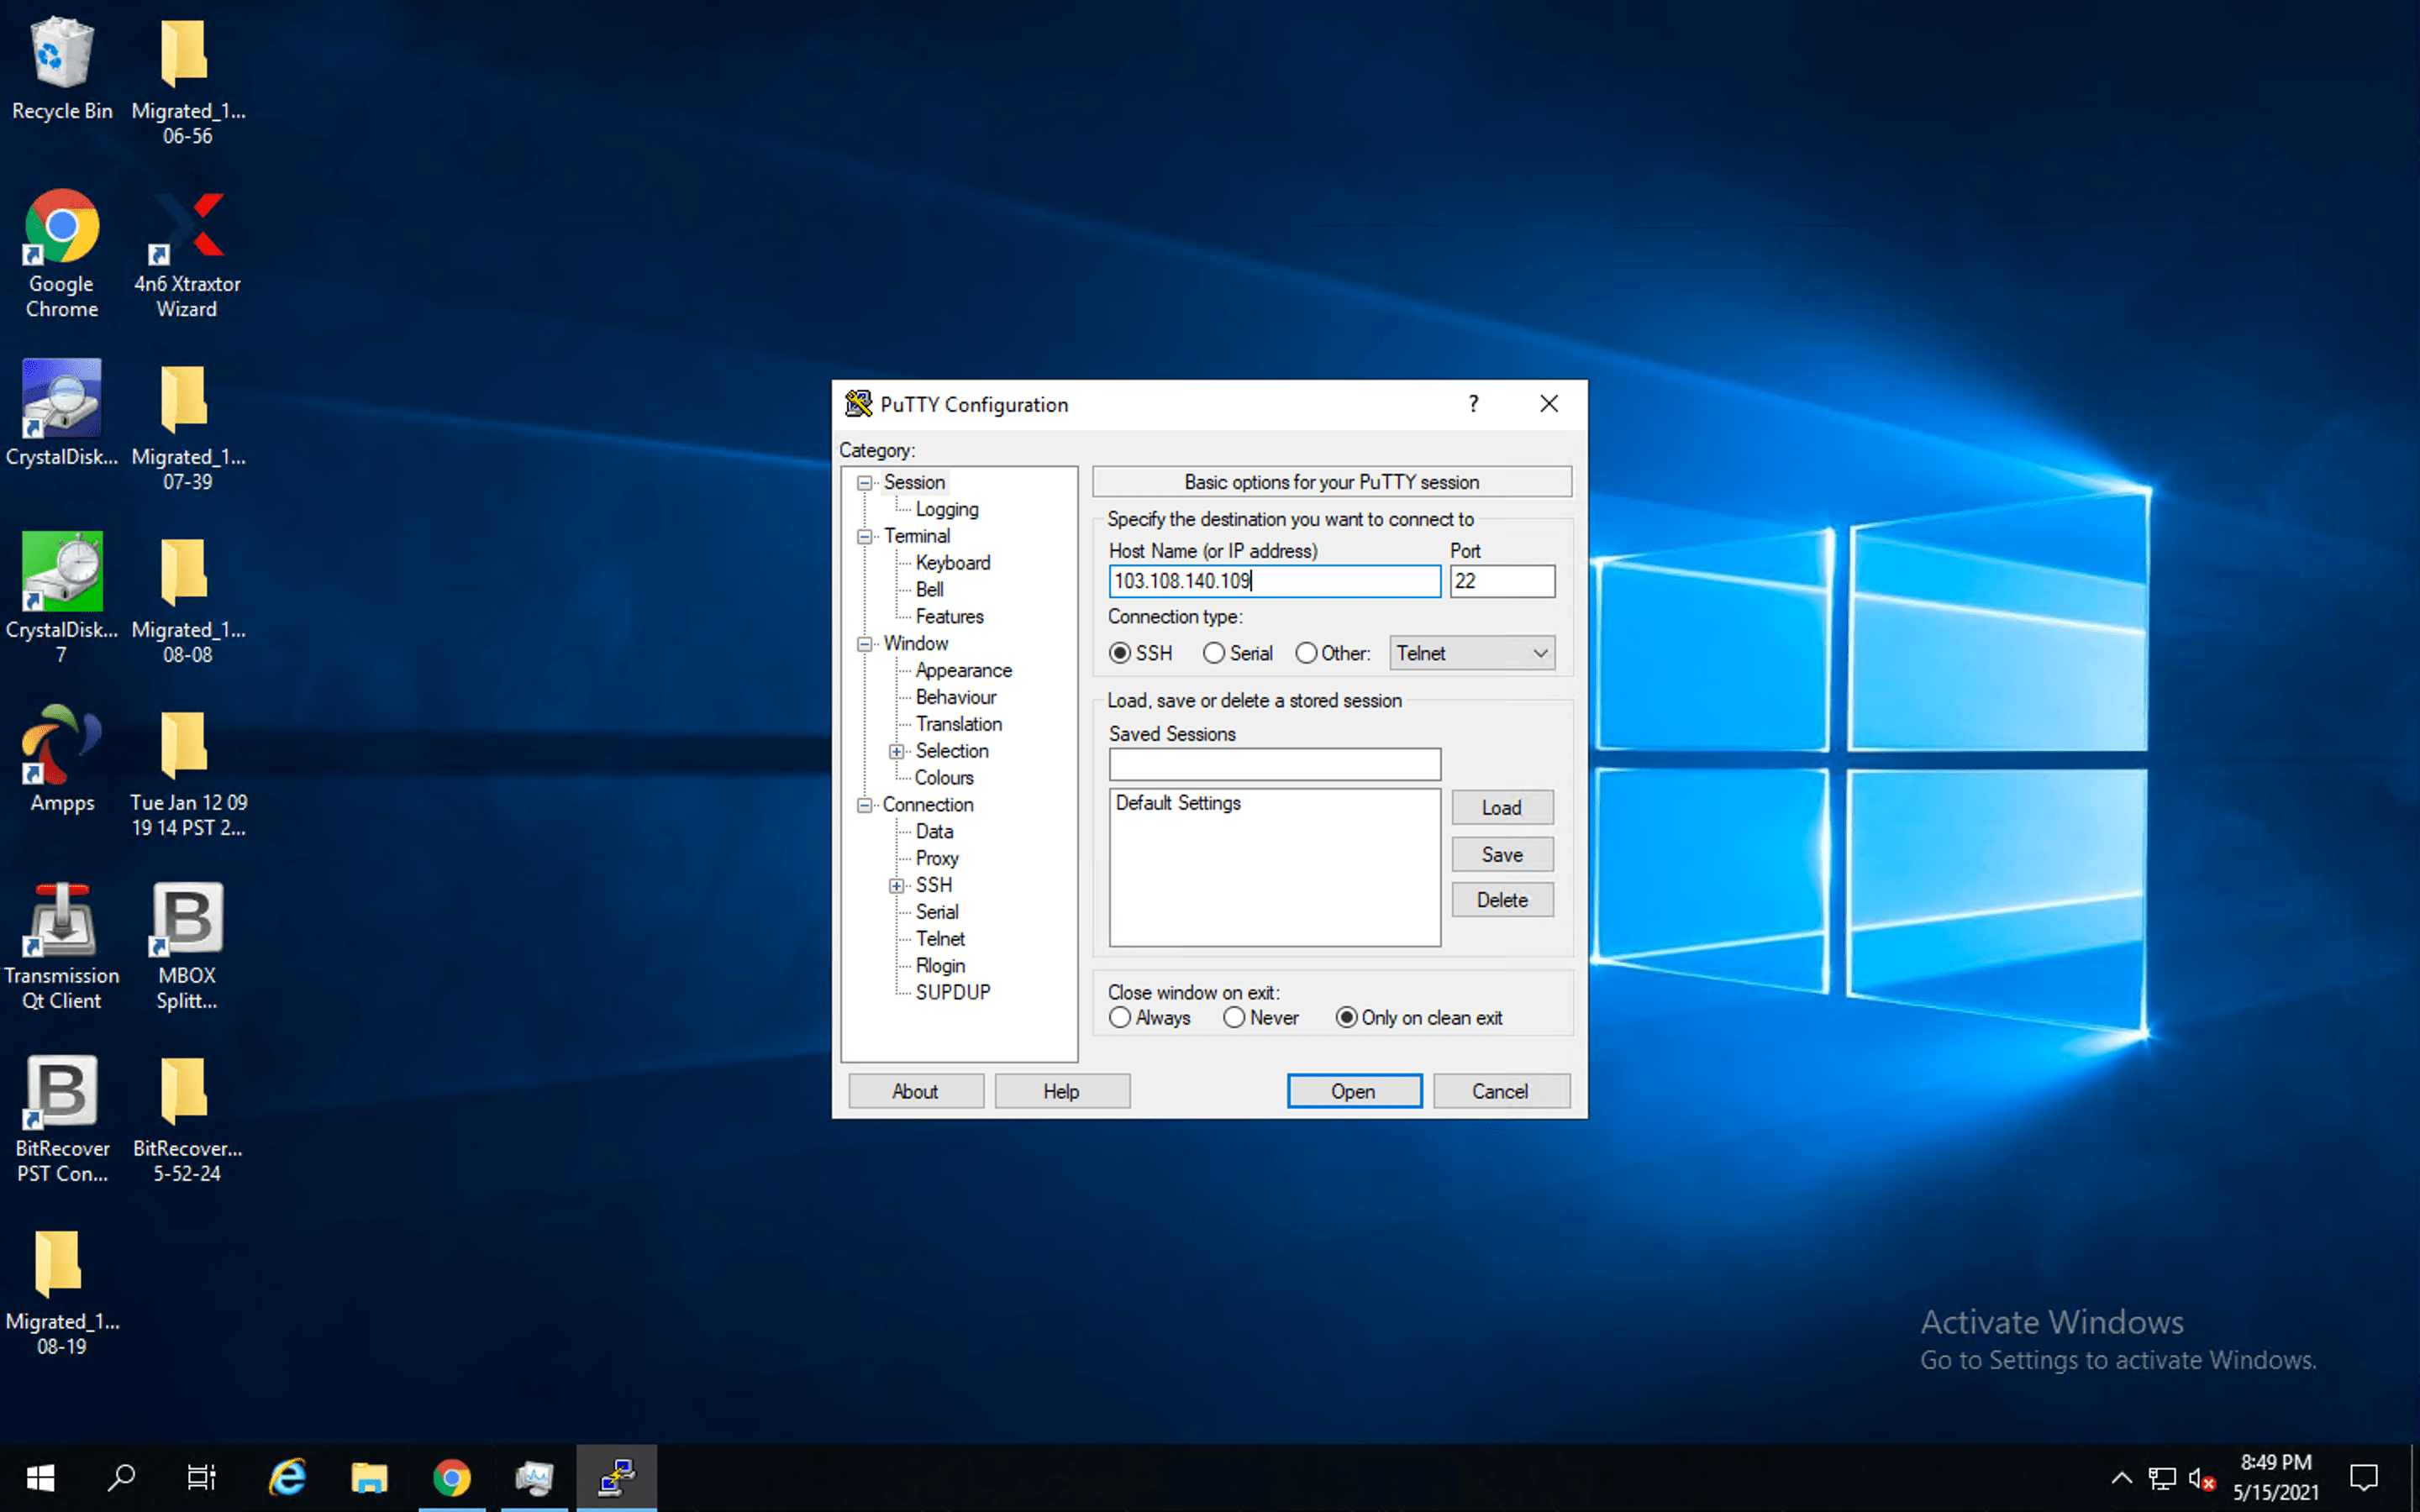Open the BitRecover PST Converter desktop icon
Image resolution: width=2420 pixels, height=1512 pixels.
tap(61, 1092)
